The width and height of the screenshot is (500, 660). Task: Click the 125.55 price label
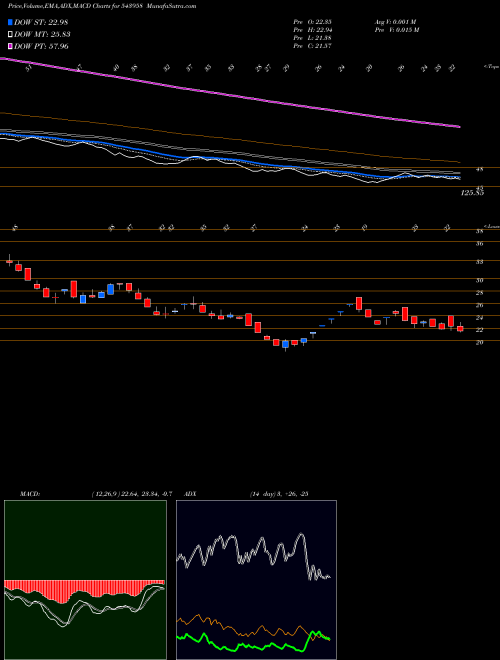[x=472, y=193]
